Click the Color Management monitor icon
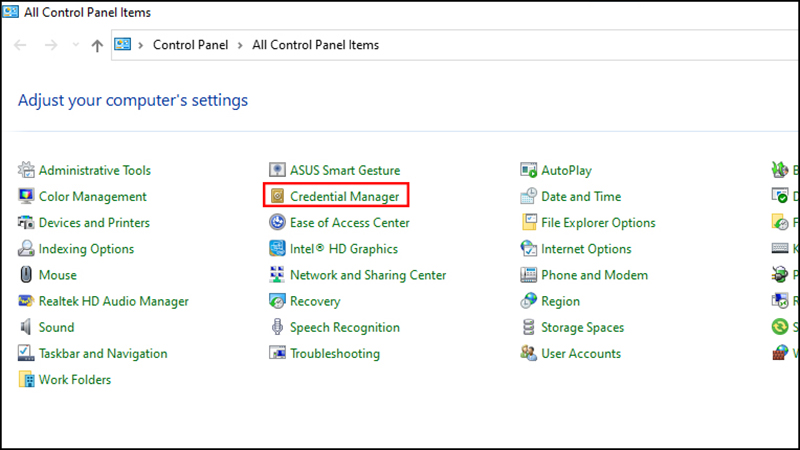The image size is (800, 450). 26,196
